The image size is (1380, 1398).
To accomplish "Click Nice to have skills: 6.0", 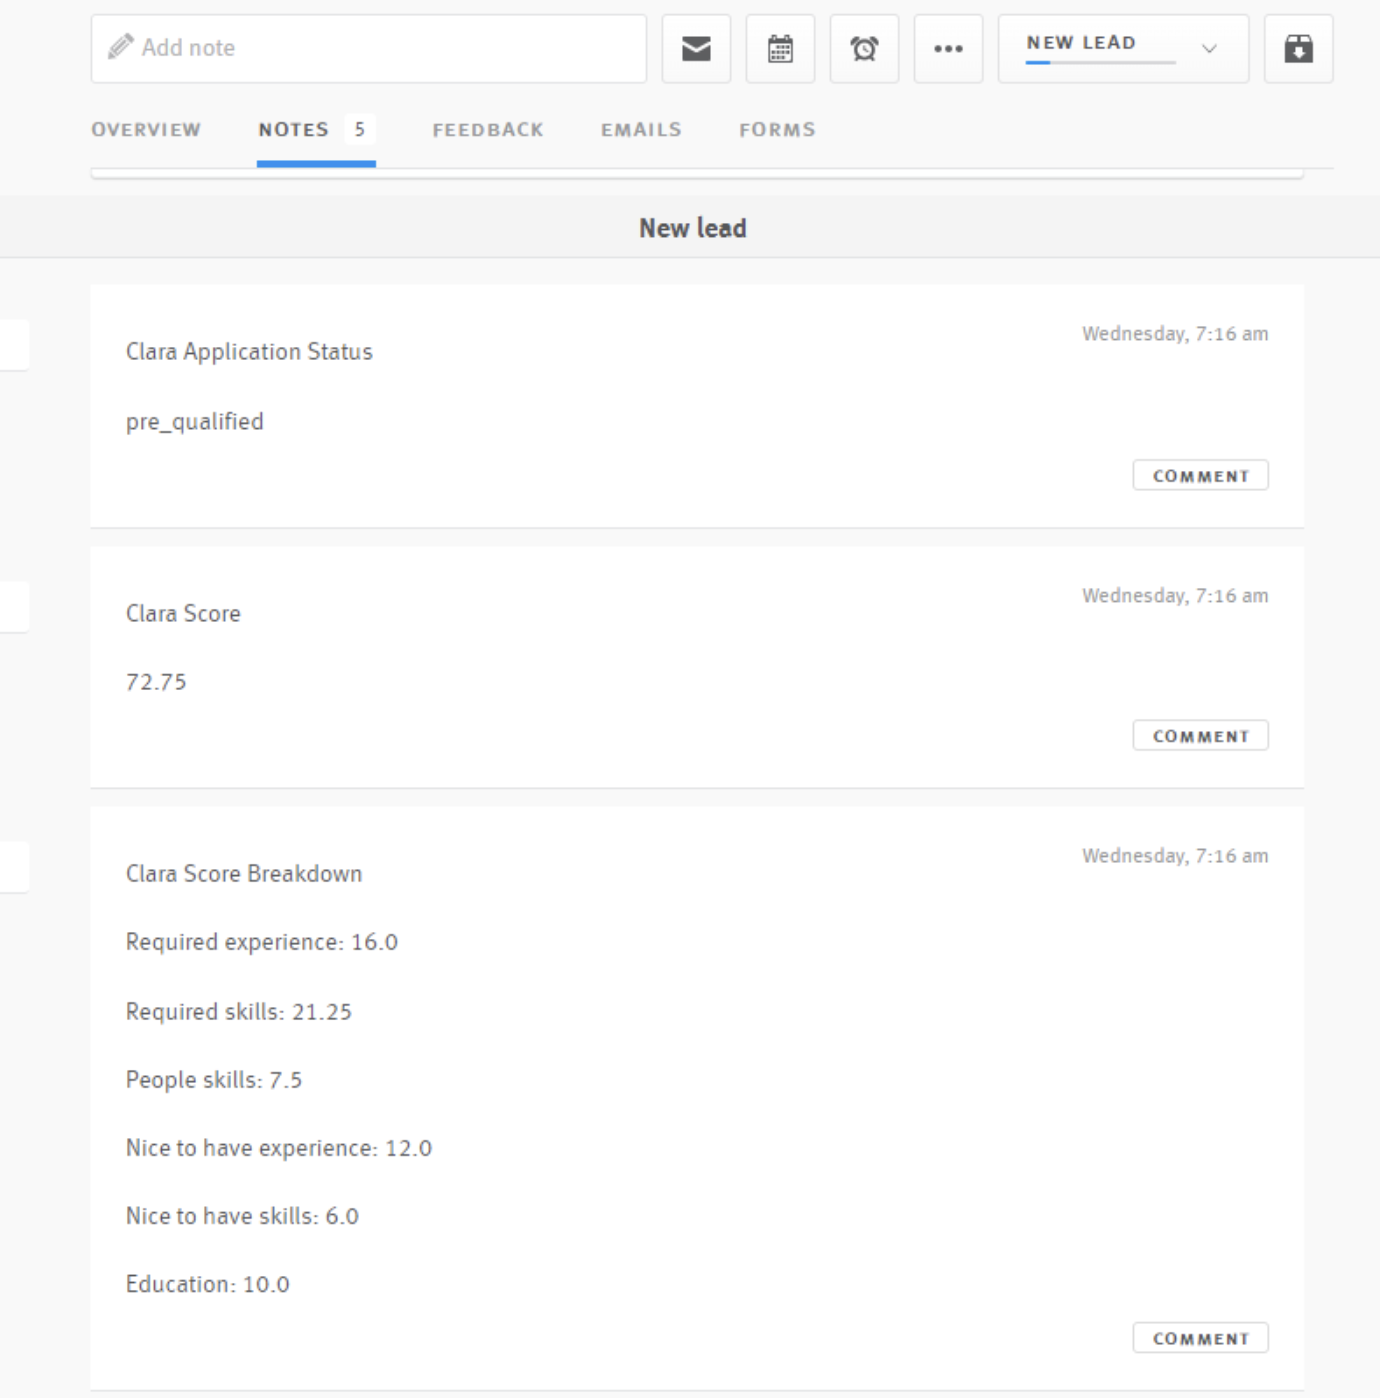I will [x=242, y=1216].
